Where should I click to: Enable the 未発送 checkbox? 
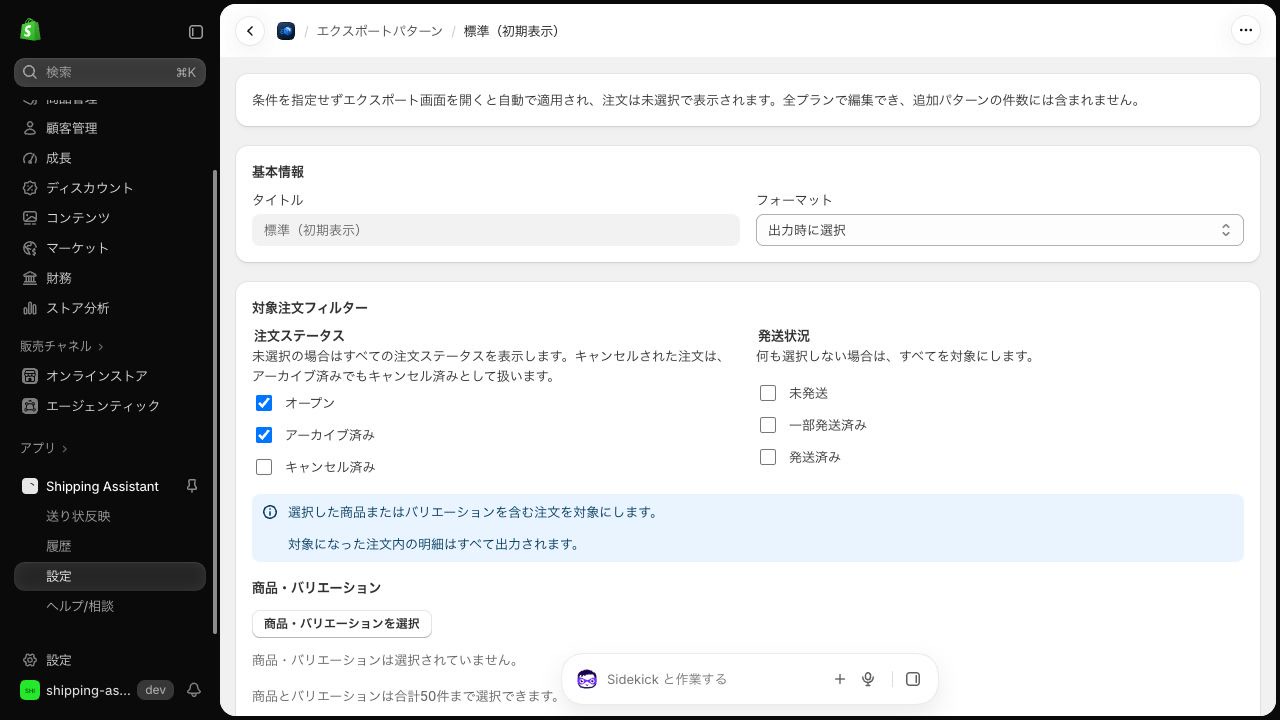(x=768, y=393)
